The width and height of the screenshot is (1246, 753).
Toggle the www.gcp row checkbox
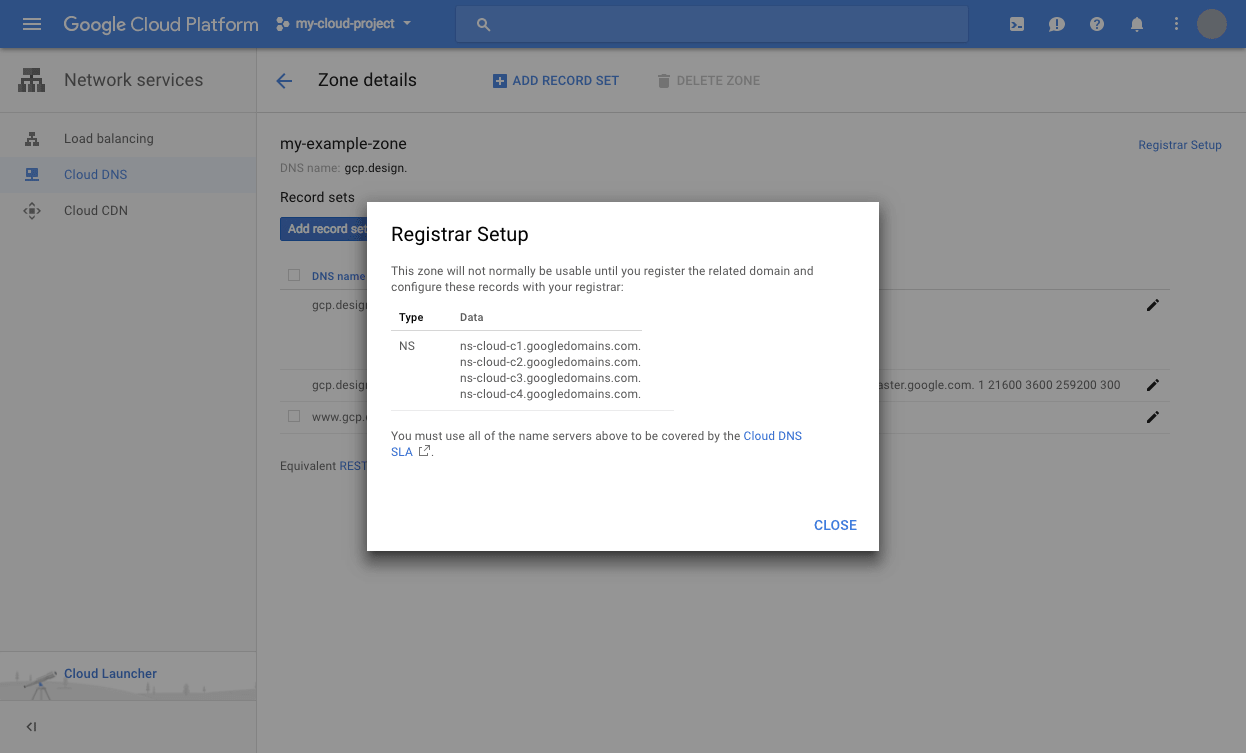pyautogui.click(x=294, y=416)
